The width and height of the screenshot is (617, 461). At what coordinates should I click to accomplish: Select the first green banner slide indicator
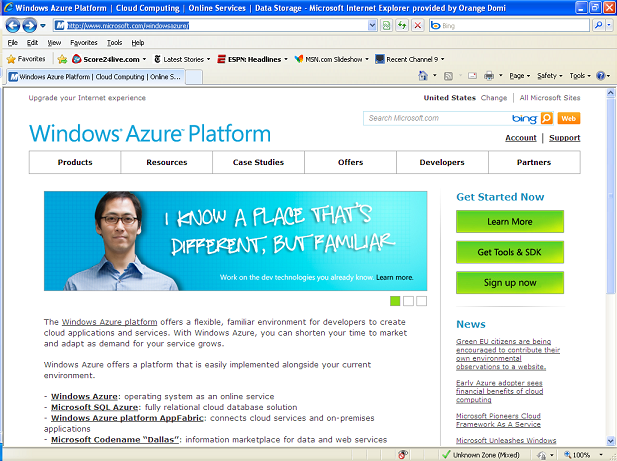395,301
